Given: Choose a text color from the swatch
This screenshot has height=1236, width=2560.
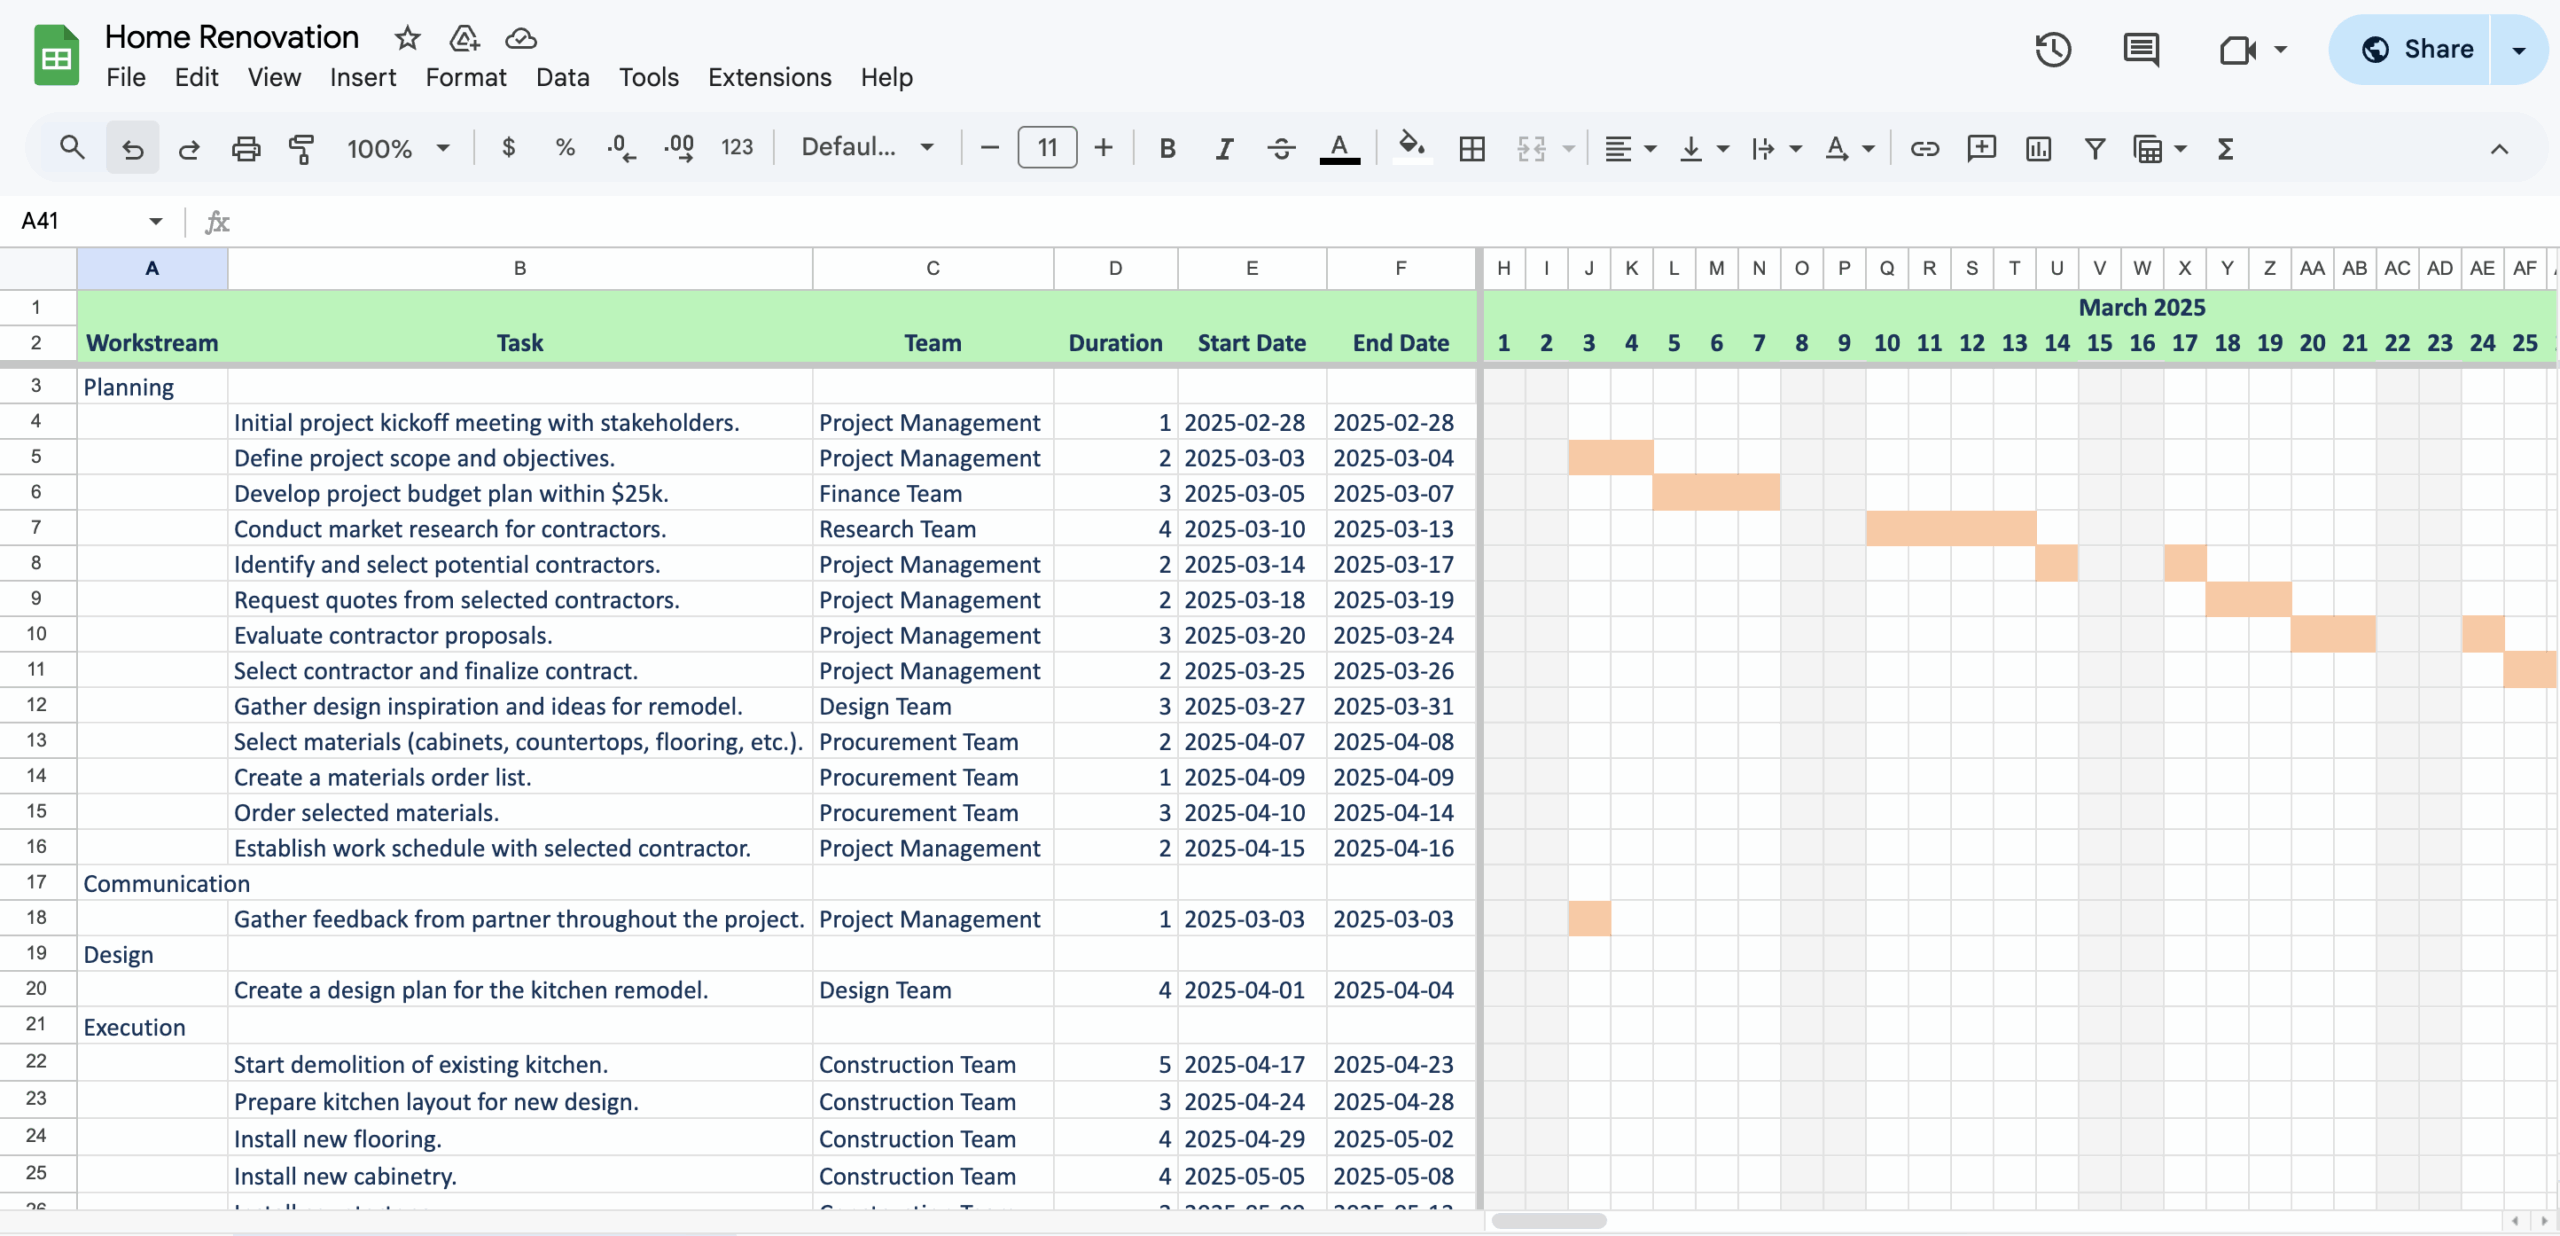Looking at the screenshot, I should 1339,147.
